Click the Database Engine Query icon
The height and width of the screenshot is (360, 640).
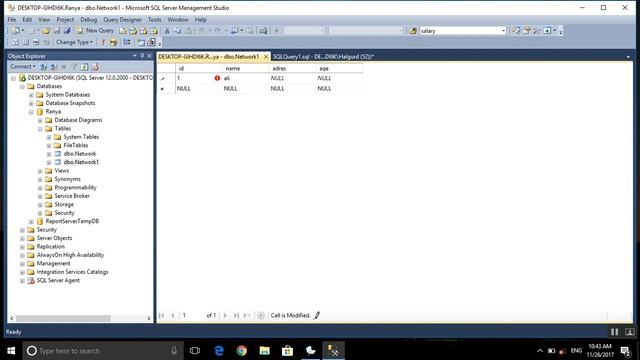pyautogui.click(x=123, y=31)
